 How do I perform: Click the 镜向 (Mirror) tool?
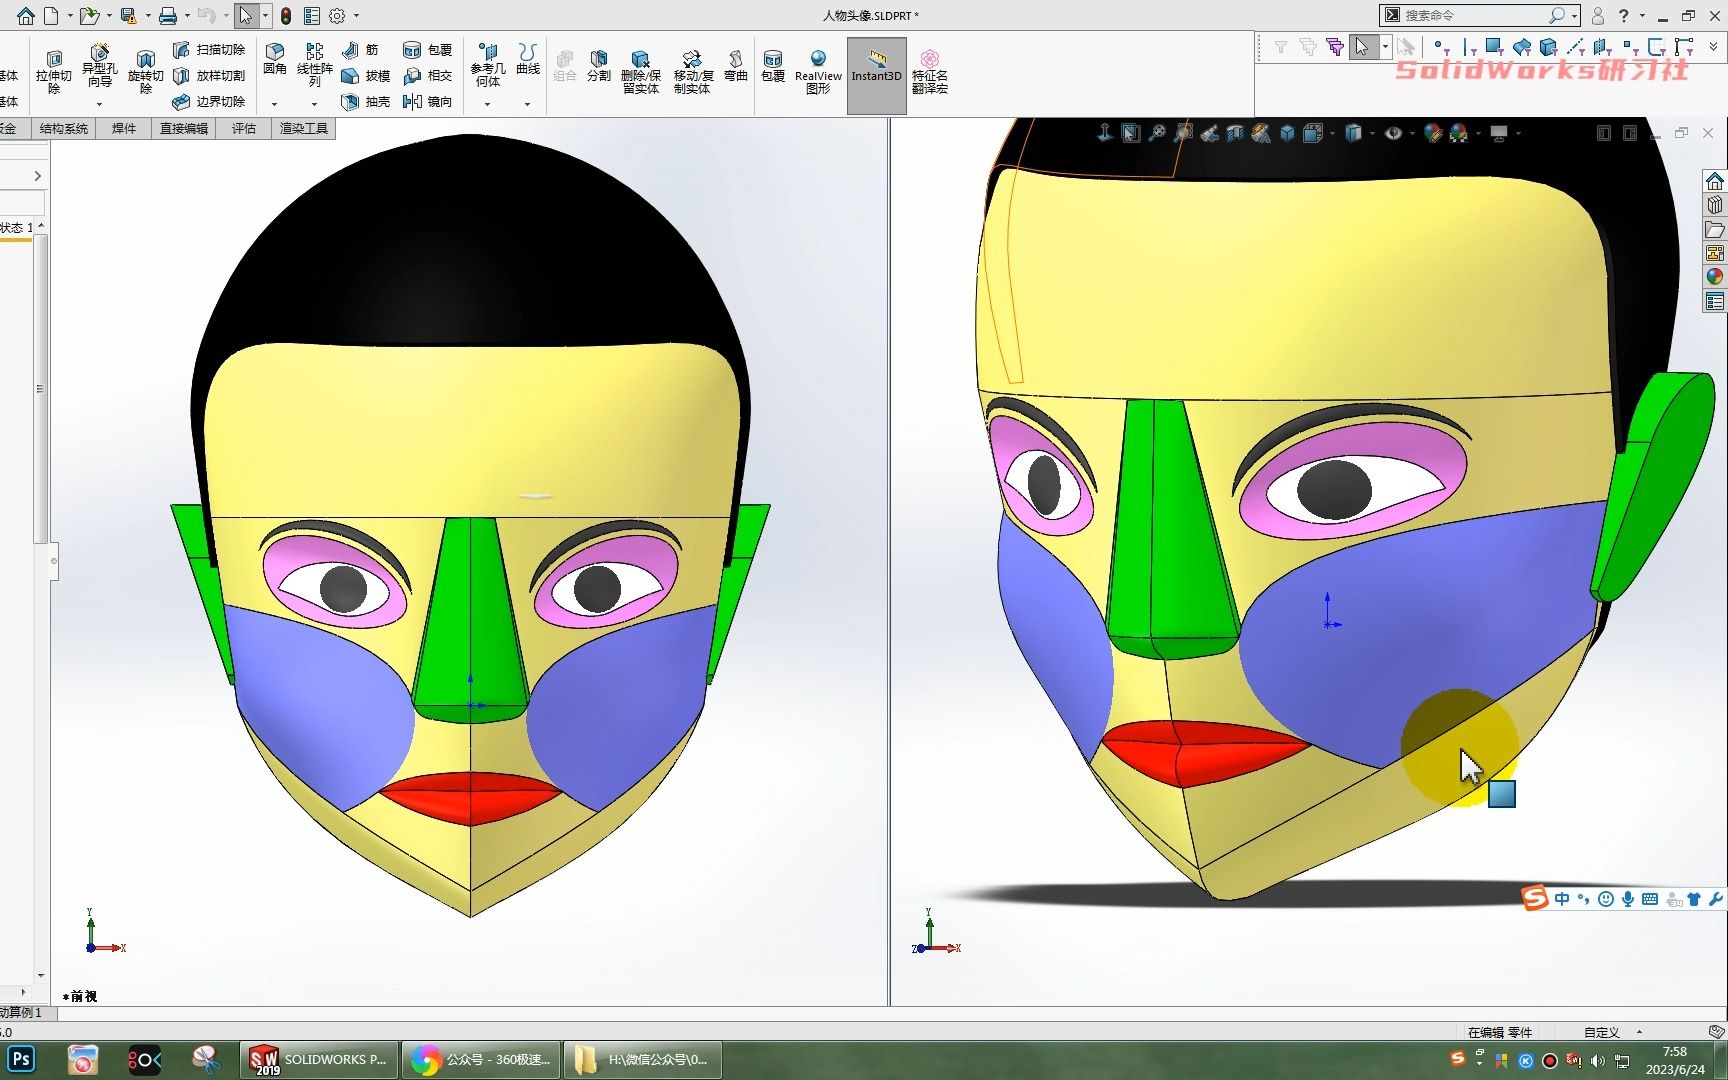(x=427, y=101)
